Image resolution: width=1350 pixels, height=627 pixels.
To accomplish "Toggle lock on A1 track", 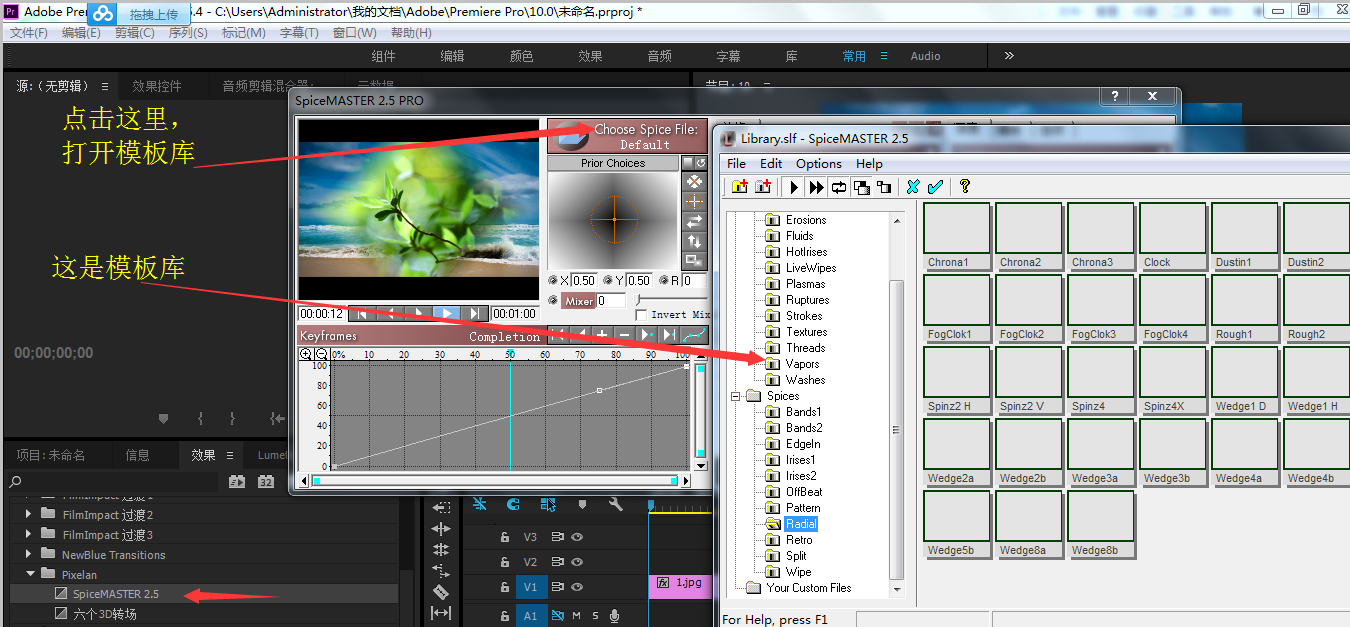I will coord(505,616).
